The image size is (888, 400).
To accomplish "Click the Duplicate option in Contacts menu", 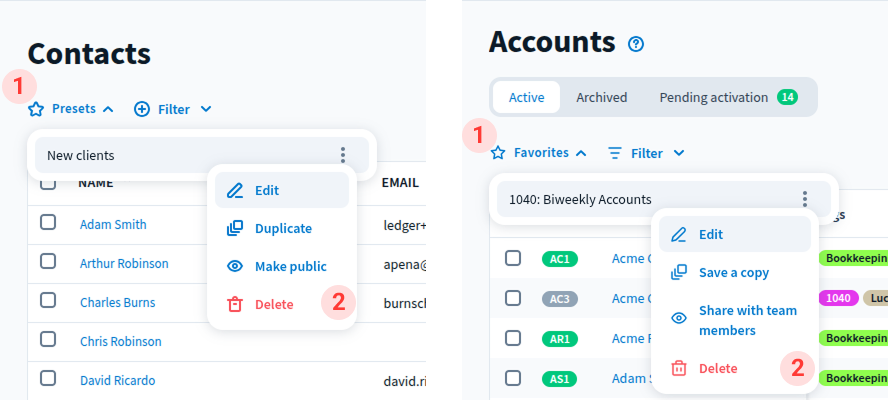I will tap(282, 228).
